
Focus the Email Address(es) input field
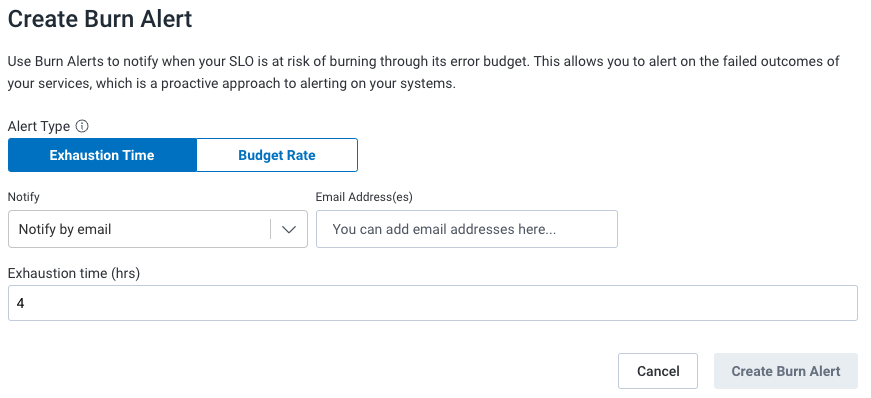click(x=467, y=229)
